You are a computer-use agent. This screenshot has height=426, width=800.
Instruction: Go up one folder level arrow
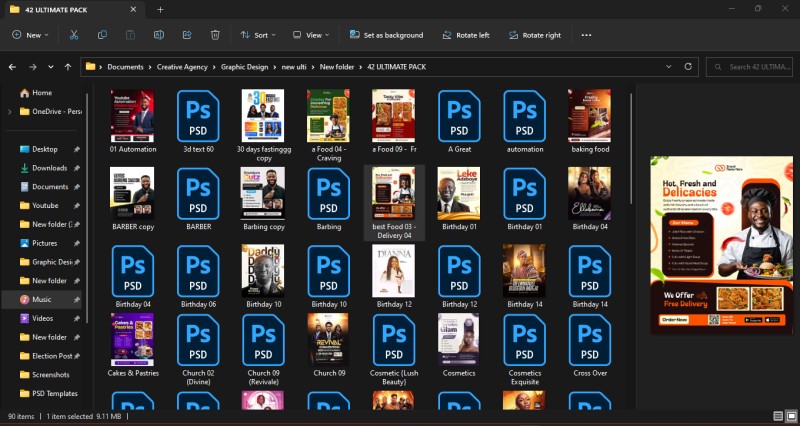click(x=68, y=67)
